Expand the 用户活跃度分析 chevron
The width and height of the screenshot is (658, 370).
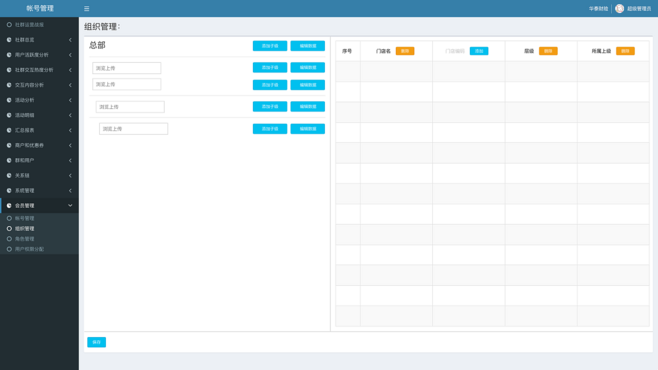(70, 55)
